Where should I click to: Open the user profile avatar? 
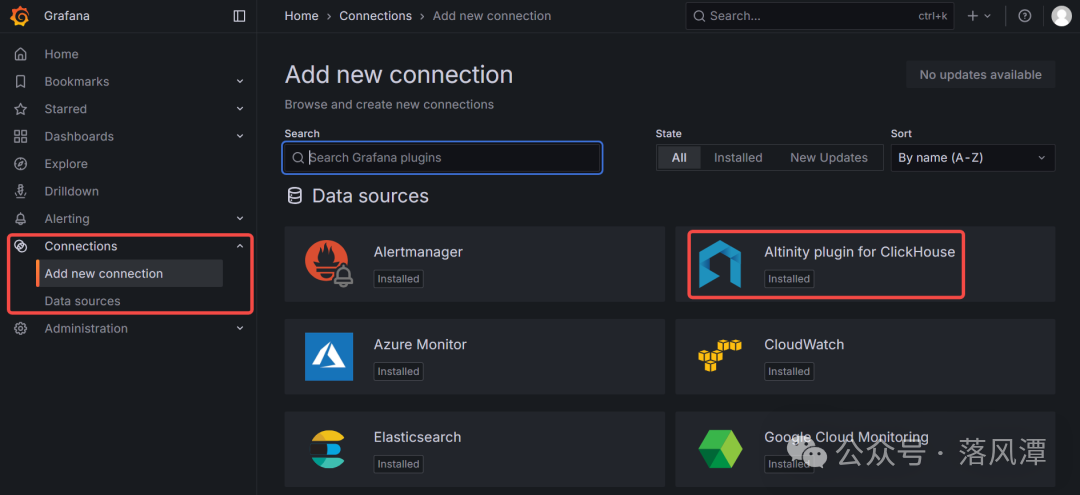pyautogui.click(x=1061, y=16)
